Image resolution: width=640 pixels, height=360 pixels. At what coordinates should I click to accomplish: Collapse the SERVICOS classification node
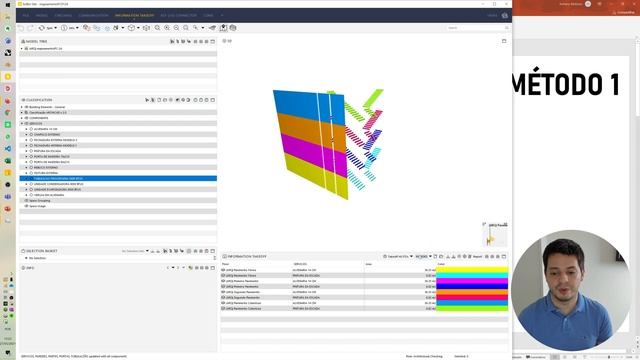pyautogui.click(x=22, y=123)
